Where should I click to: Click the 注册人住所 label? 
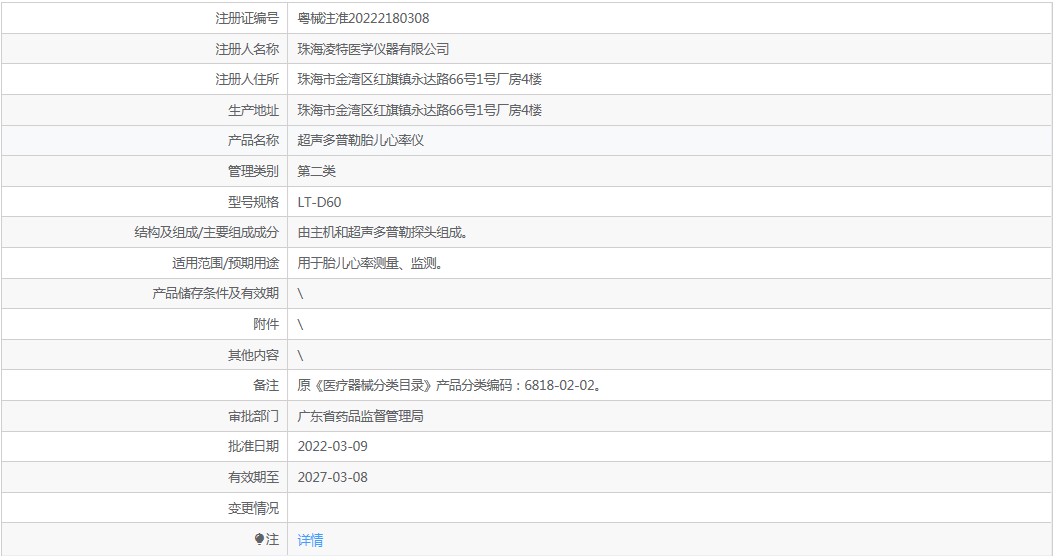(246, 79)
